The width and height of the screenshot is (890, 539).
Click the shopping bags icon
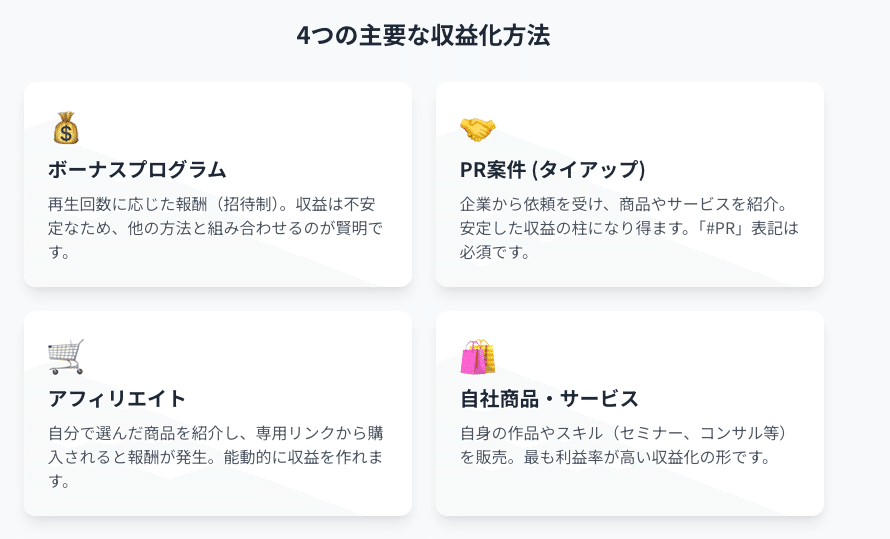(x=477, y=356)
